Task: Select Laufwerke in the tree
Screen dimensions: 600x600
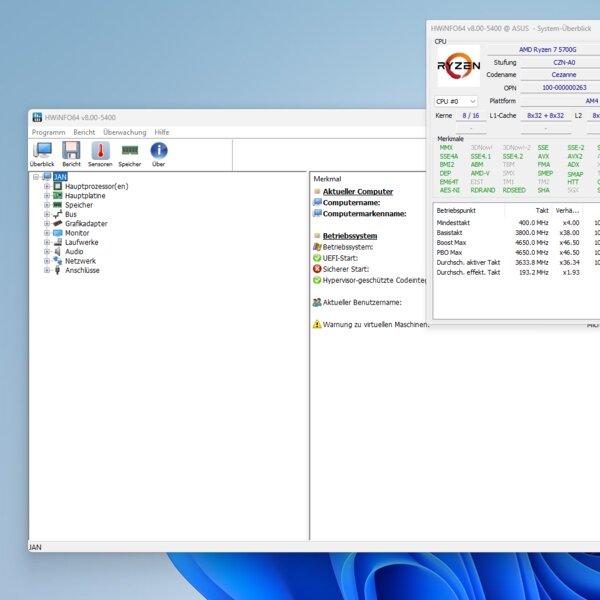Action: (82, 242)
